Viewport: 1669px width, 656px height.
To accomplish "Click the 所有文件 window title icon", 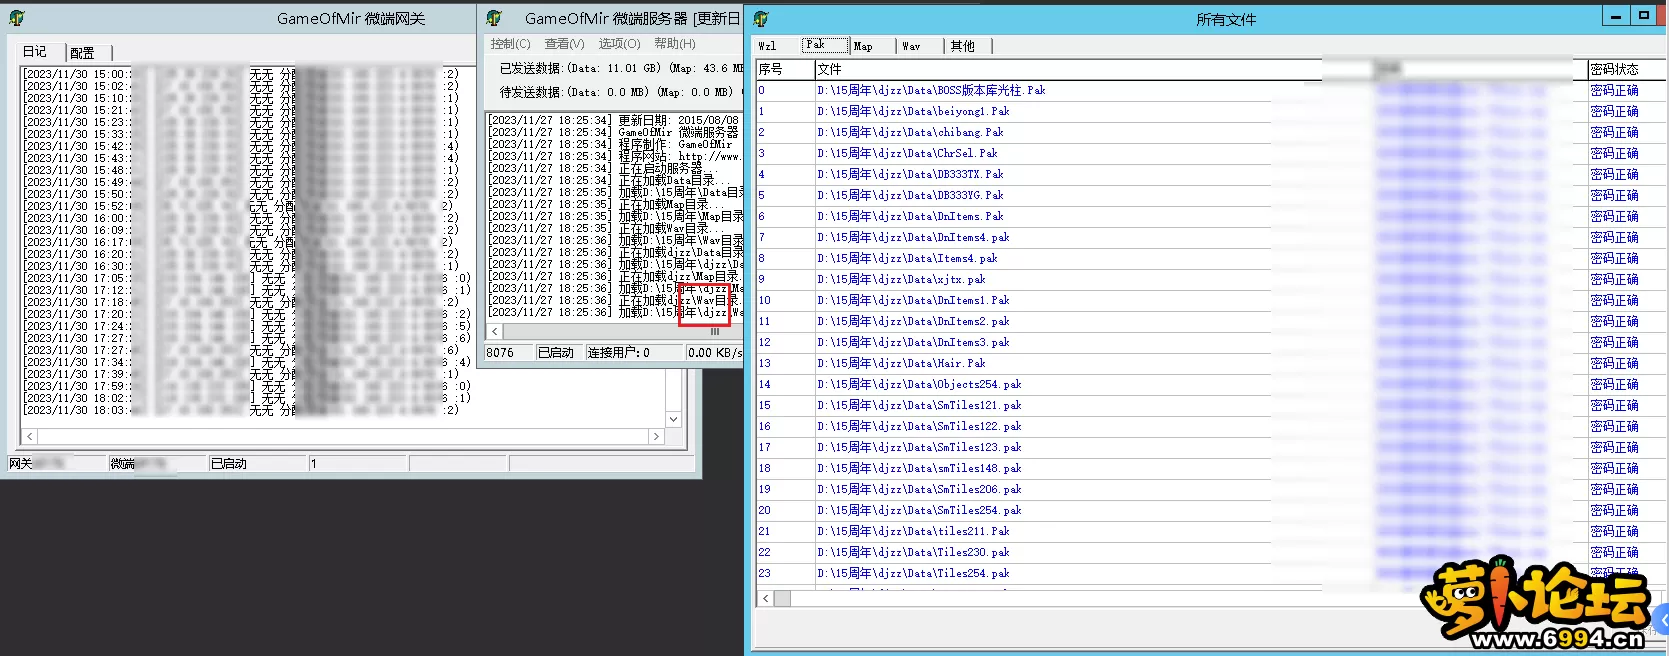I will 761,19.
